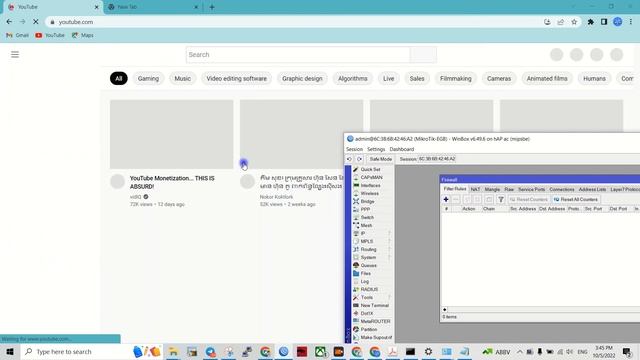This screenshot has width=640, height=360.
Task: Toggle Safe Mode in WinBox
Action: tap(380, 159)
